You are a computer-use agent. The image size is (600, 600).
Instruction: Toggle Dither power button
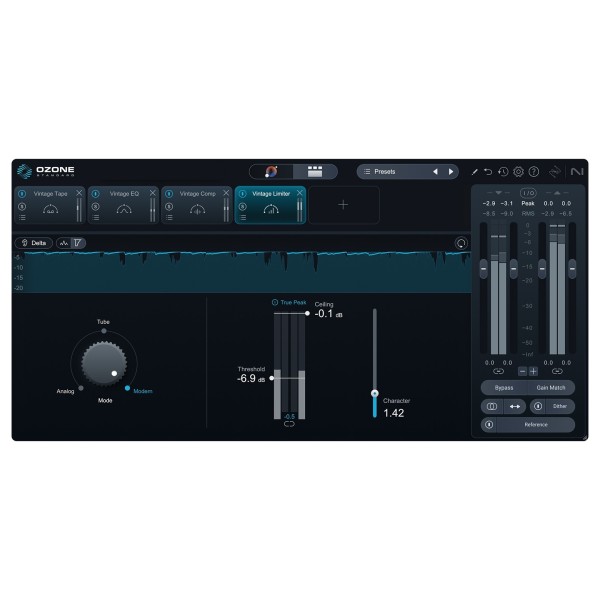(x=538, y=406)
